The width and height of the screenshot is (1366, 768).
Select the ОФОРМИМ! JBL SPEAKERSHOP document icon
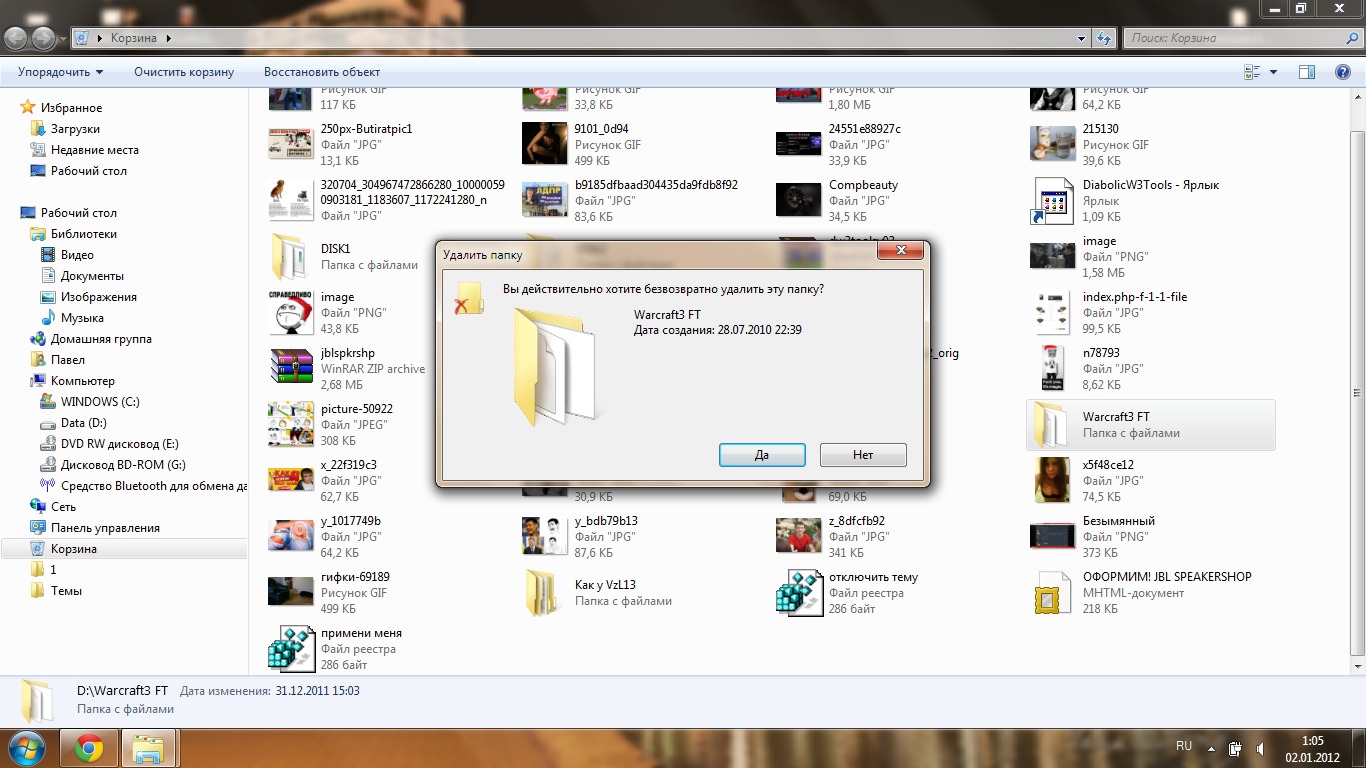pyautogui.click(x=1052, y=592)
